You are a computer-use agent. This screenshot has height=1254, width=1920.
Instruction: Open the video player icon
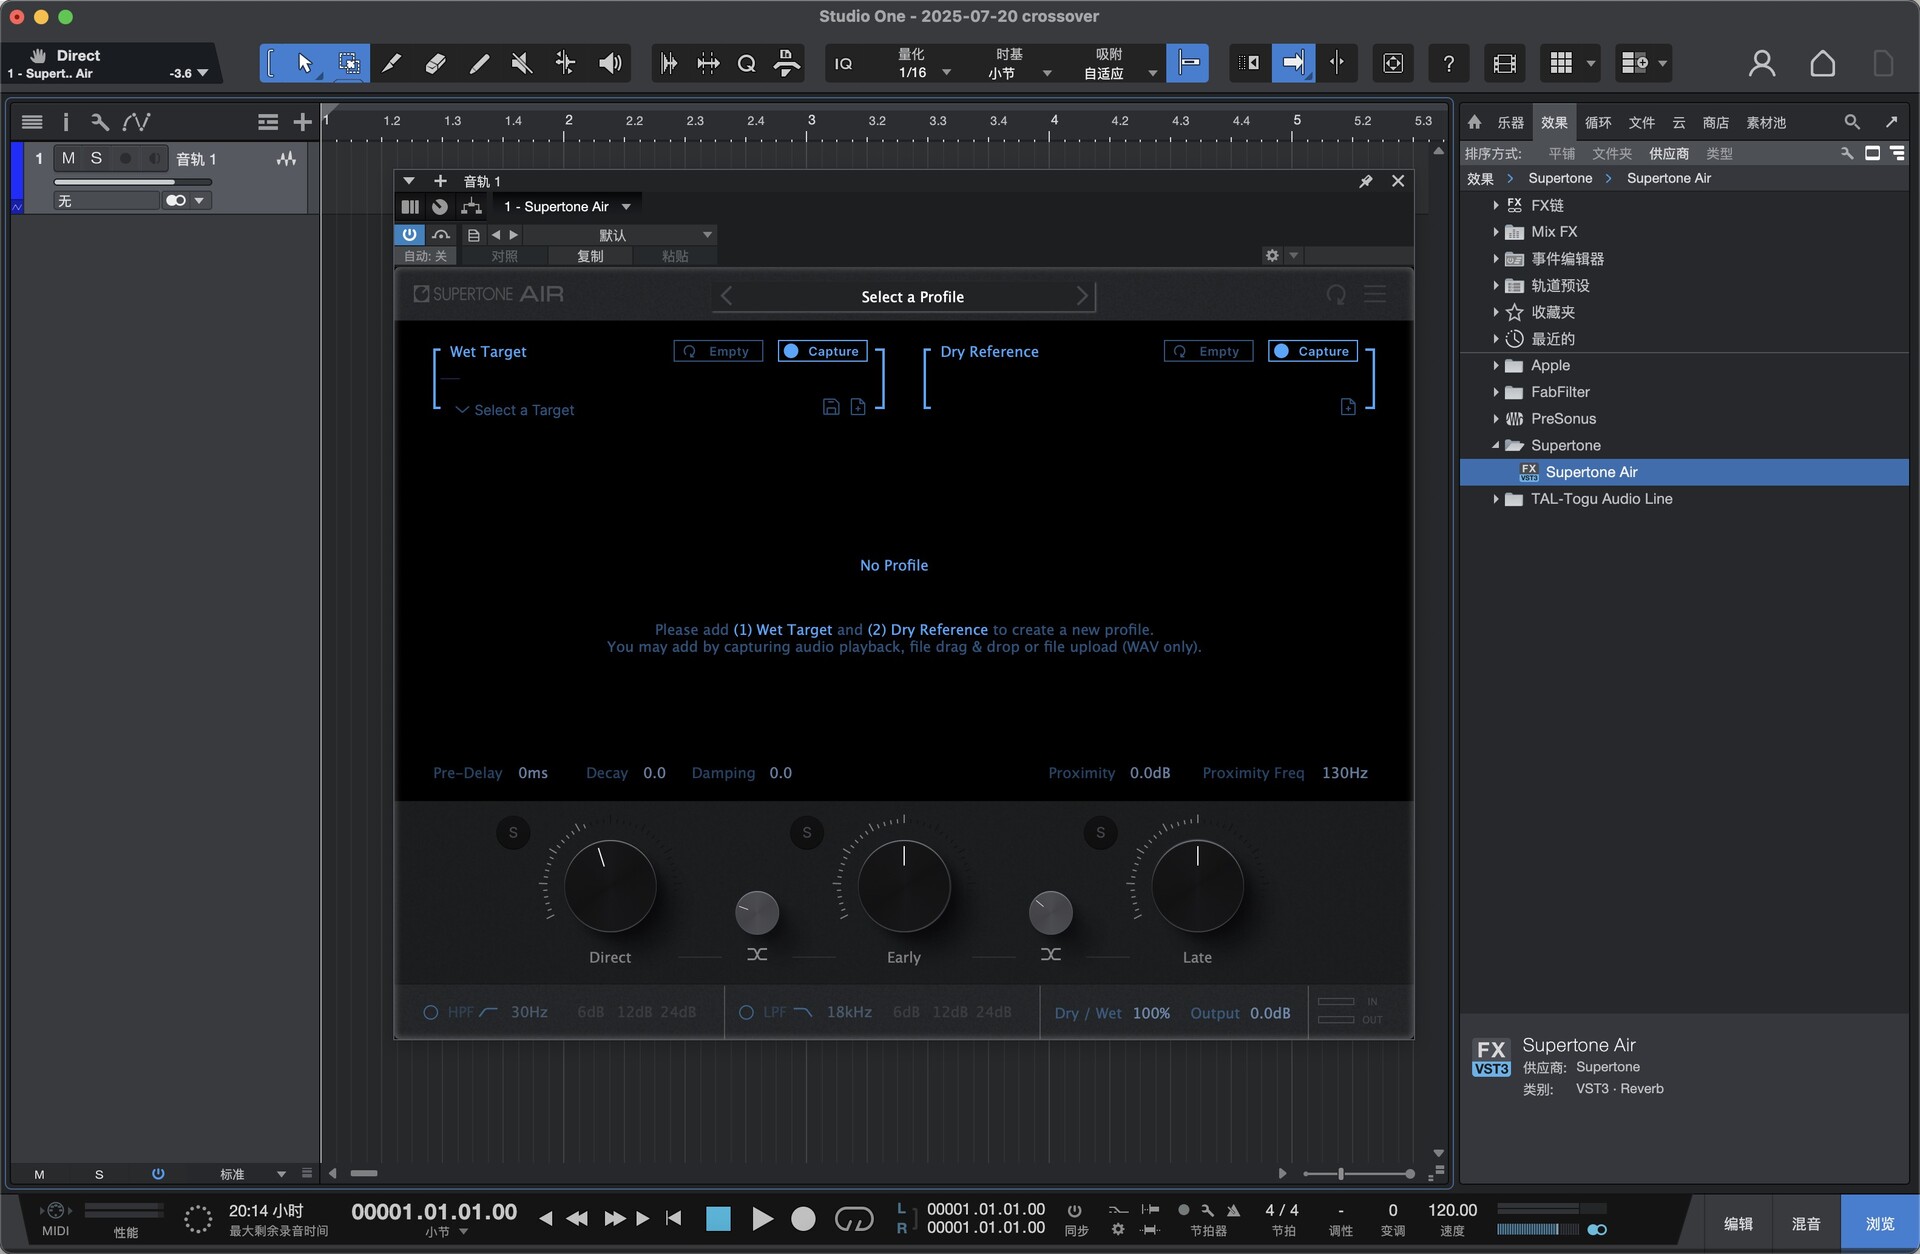pos(1504,63)
